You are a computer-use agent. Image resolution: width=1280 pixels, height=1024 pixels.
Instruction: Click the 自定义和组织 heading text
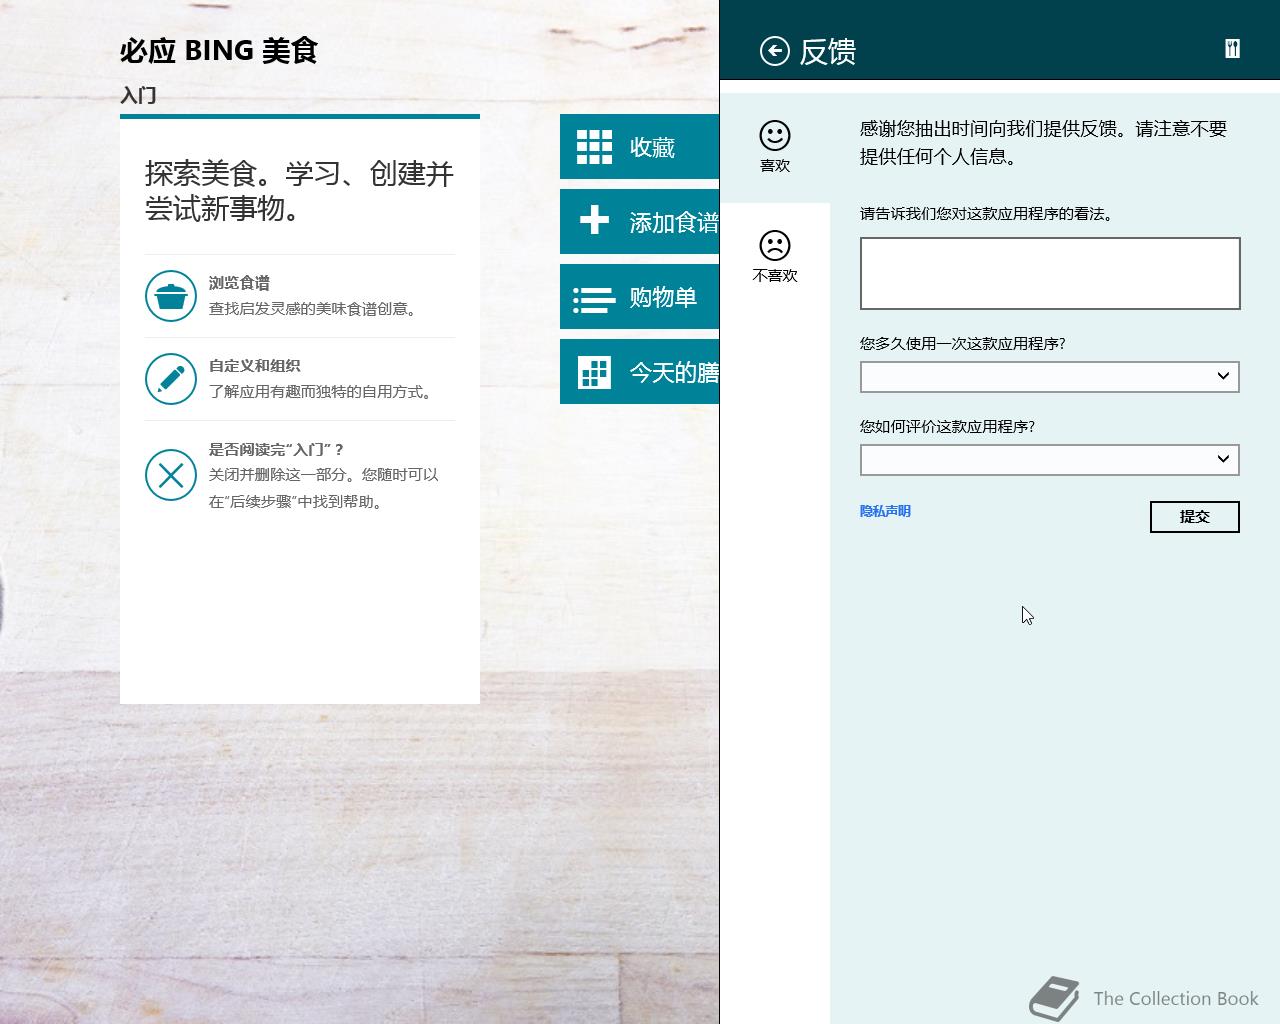tap(254, 366)
